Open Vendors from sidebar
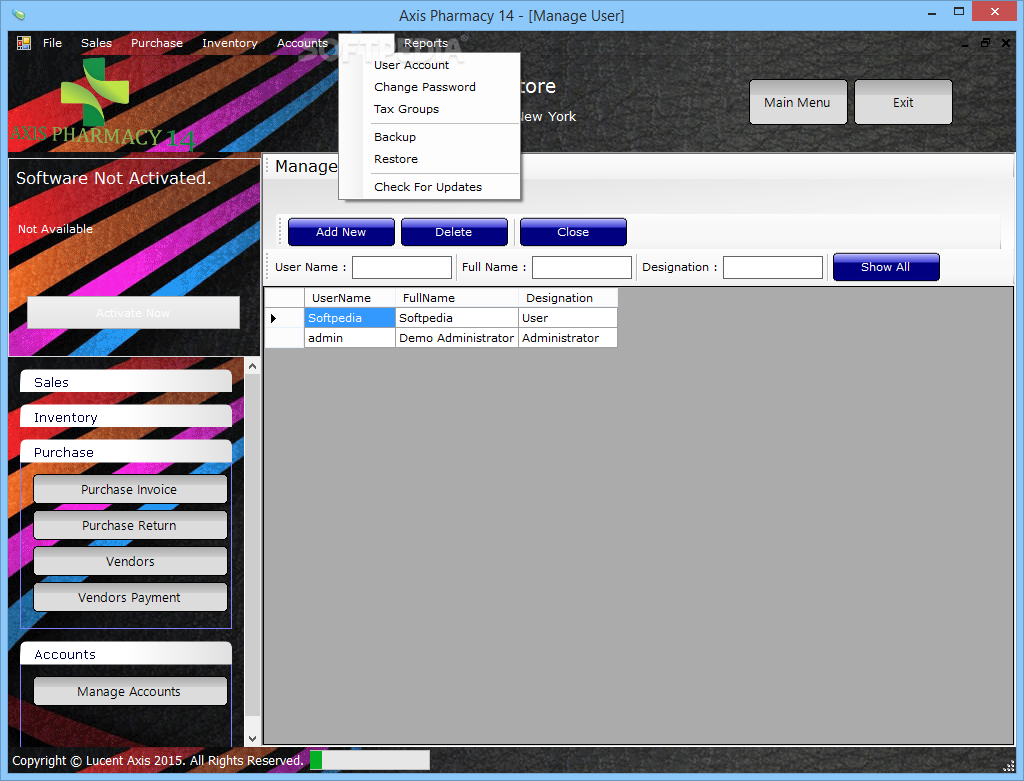The image size is (1024, 781). click(x=130, y=561)
